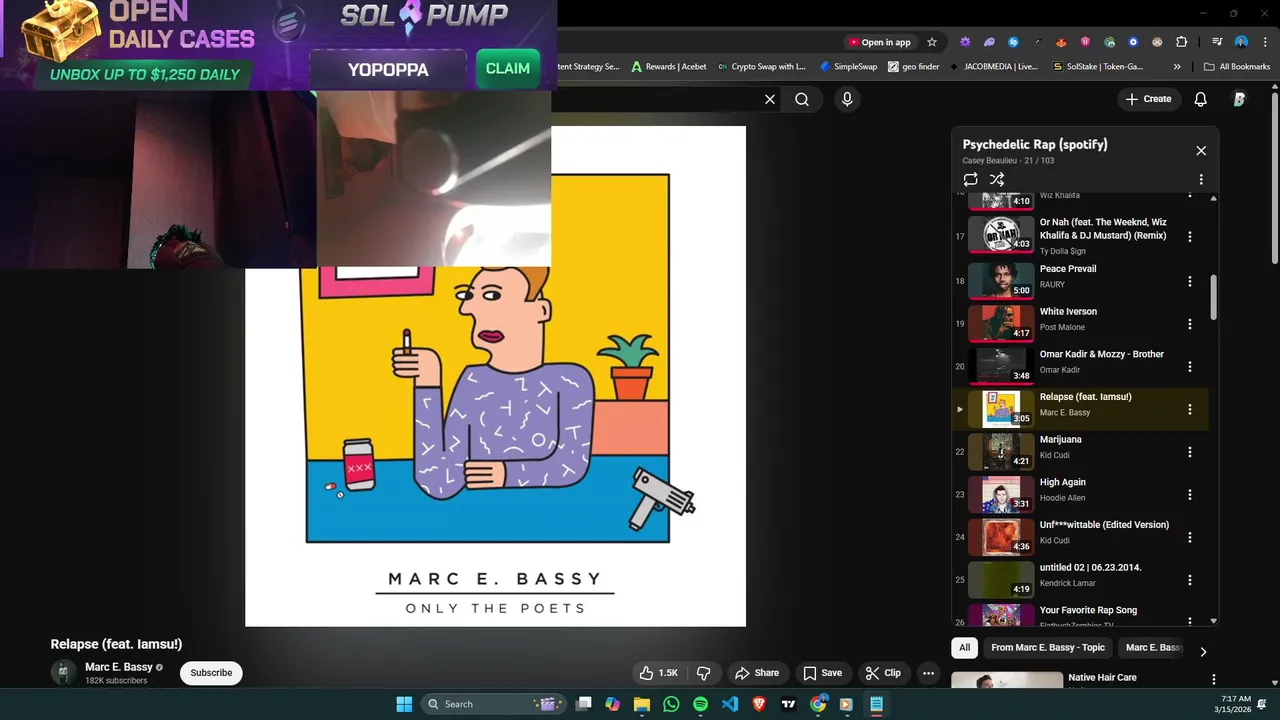Open more actions ellipsis below video
Viewport: 1280px width, 720px height.
[928, 673]
